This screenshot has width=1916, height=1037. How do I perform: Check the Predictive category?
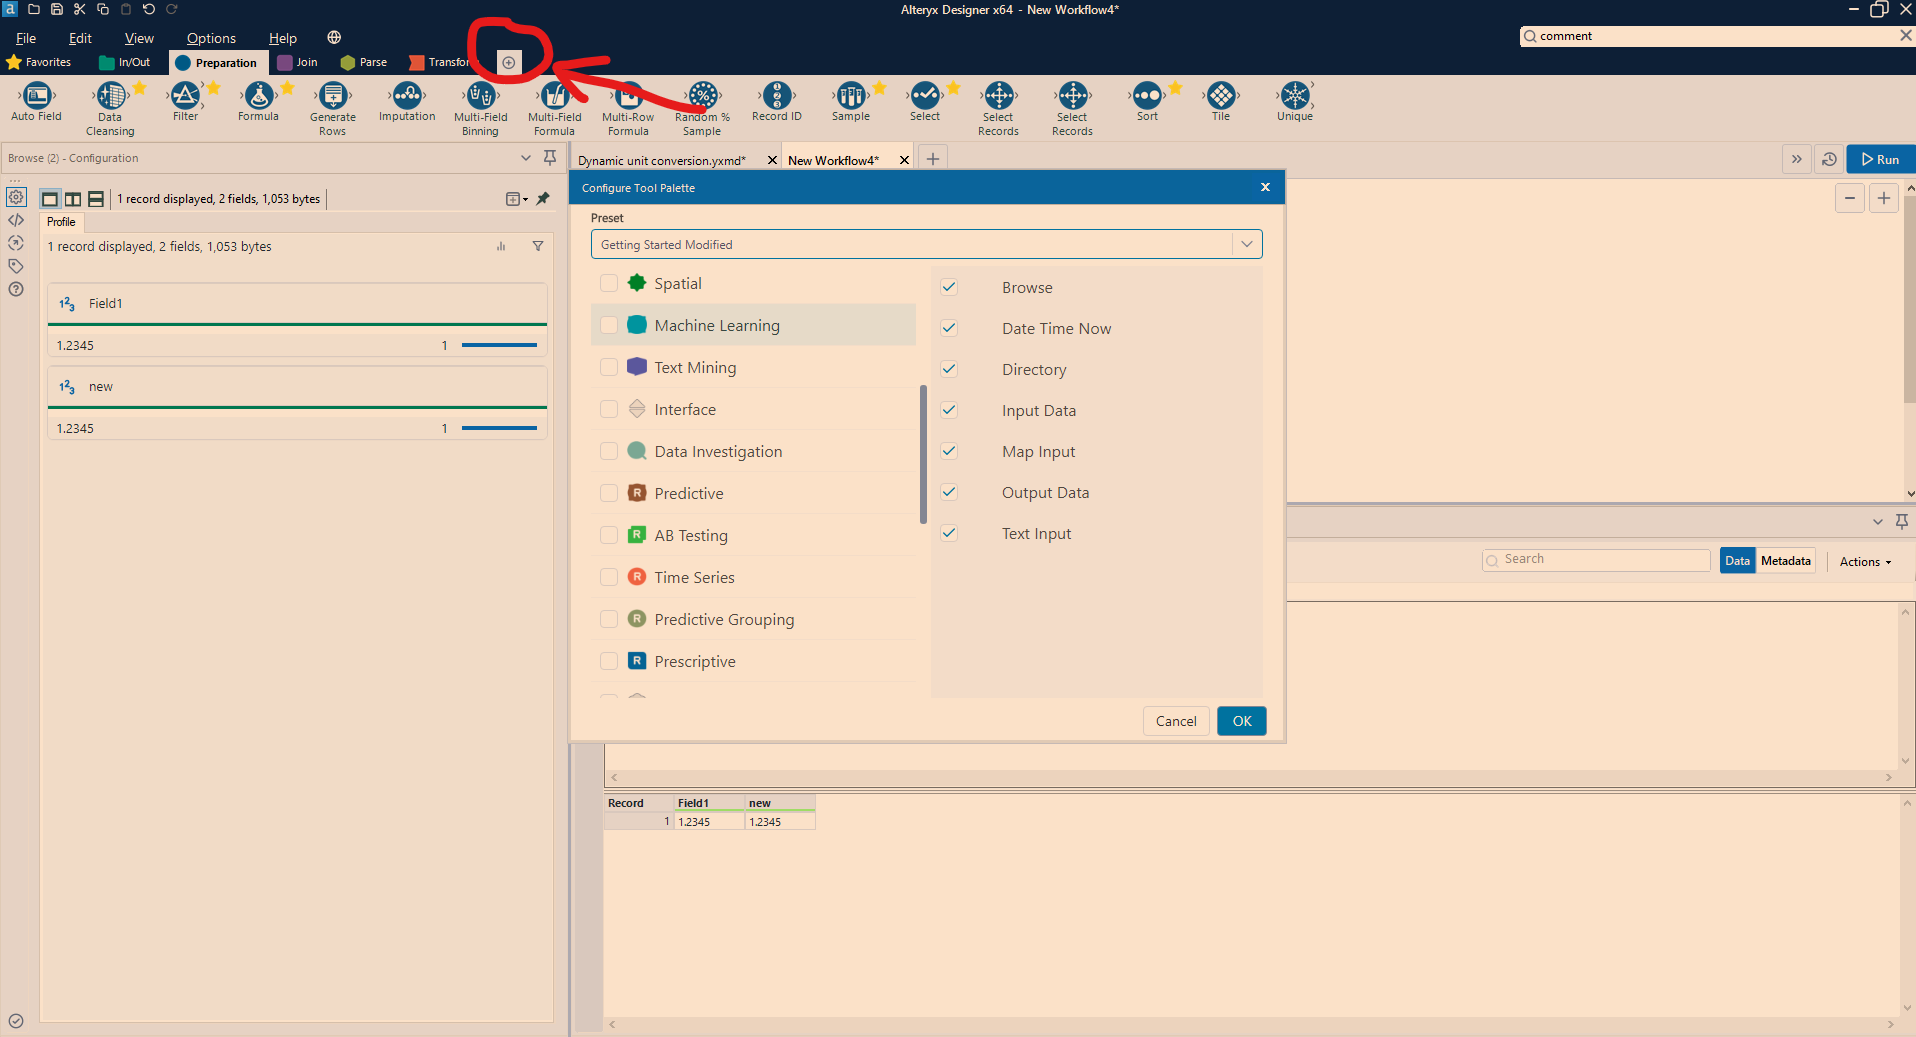click(609, 493)
